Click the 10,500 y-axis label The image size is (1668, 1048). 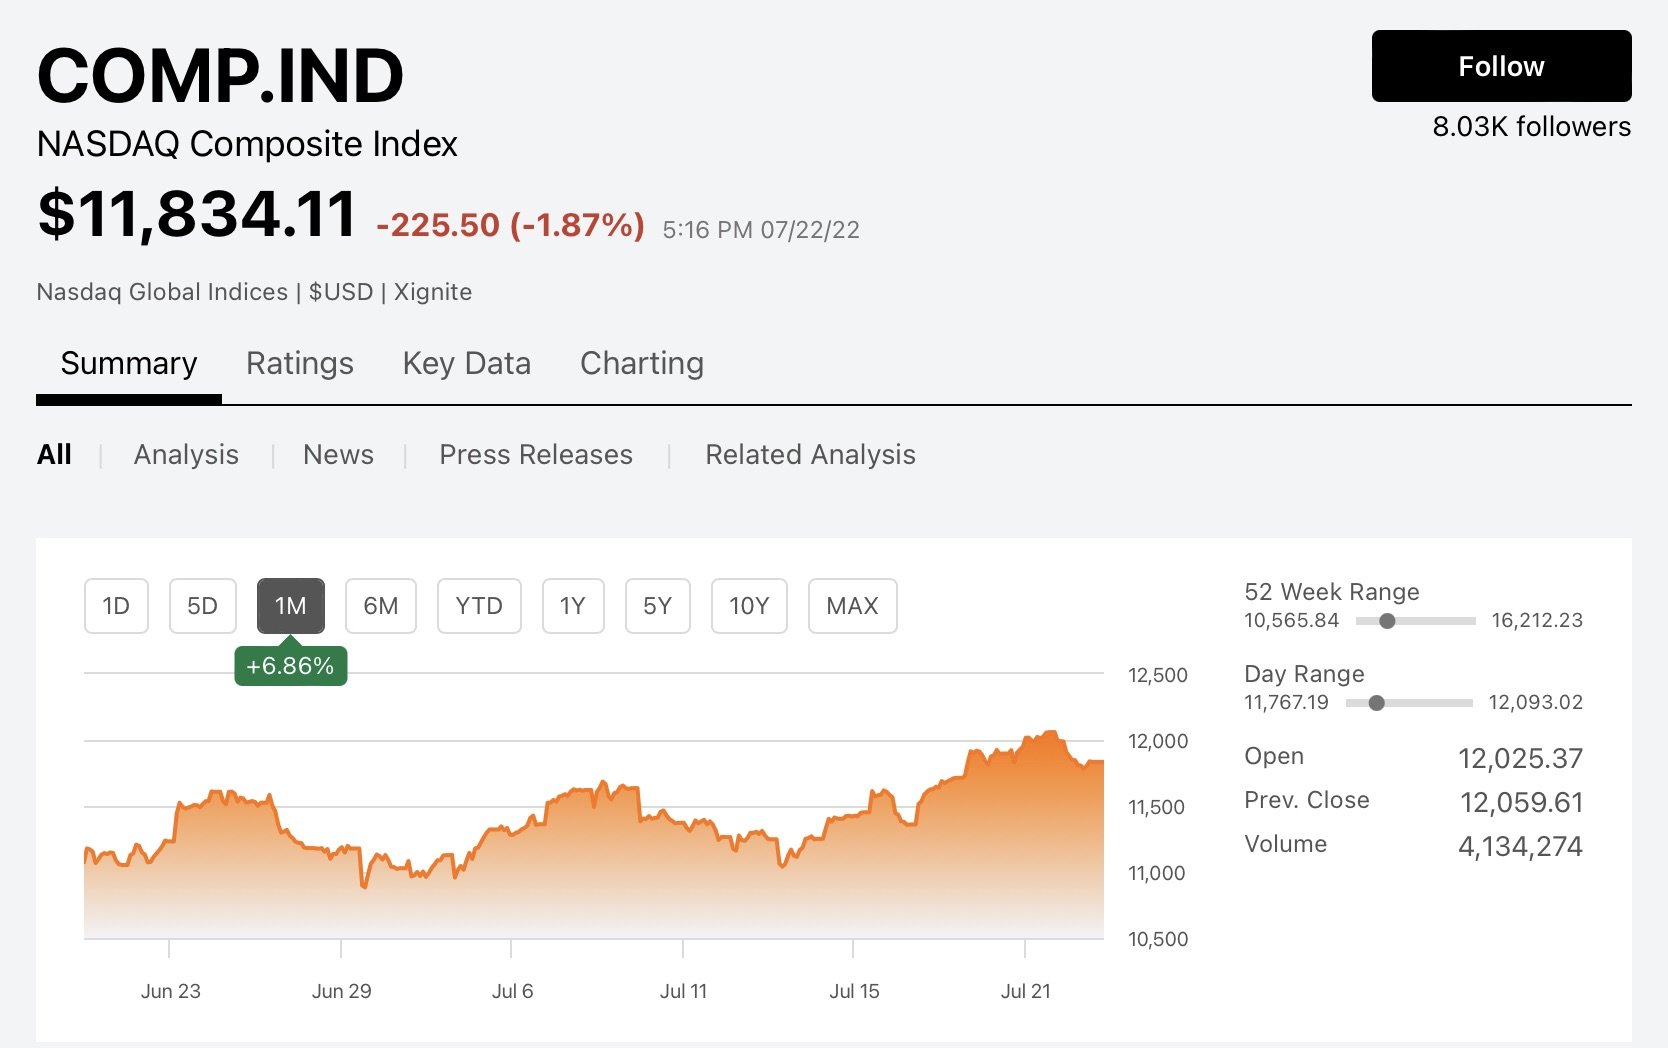1158,939
